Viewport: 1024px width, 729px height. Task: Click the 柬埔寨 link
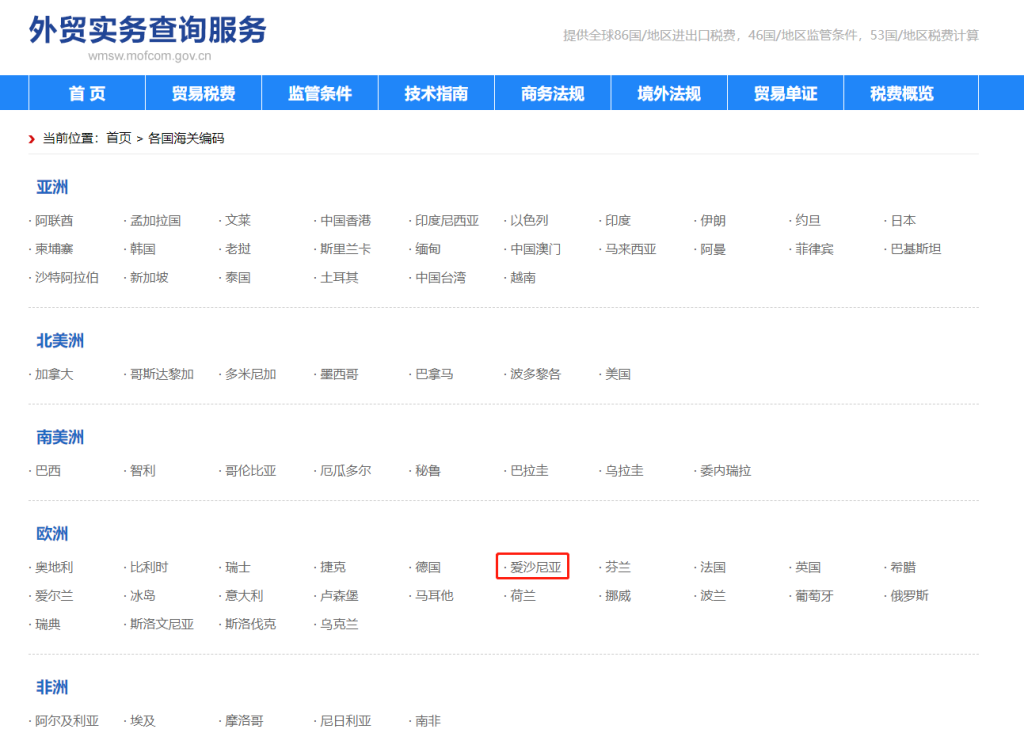coord(54,249)
